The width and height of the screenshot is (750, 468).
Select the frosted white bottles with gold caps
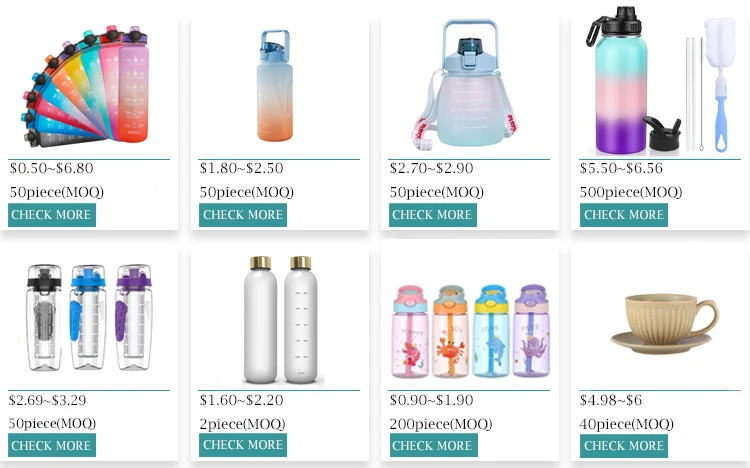[279, 320]
